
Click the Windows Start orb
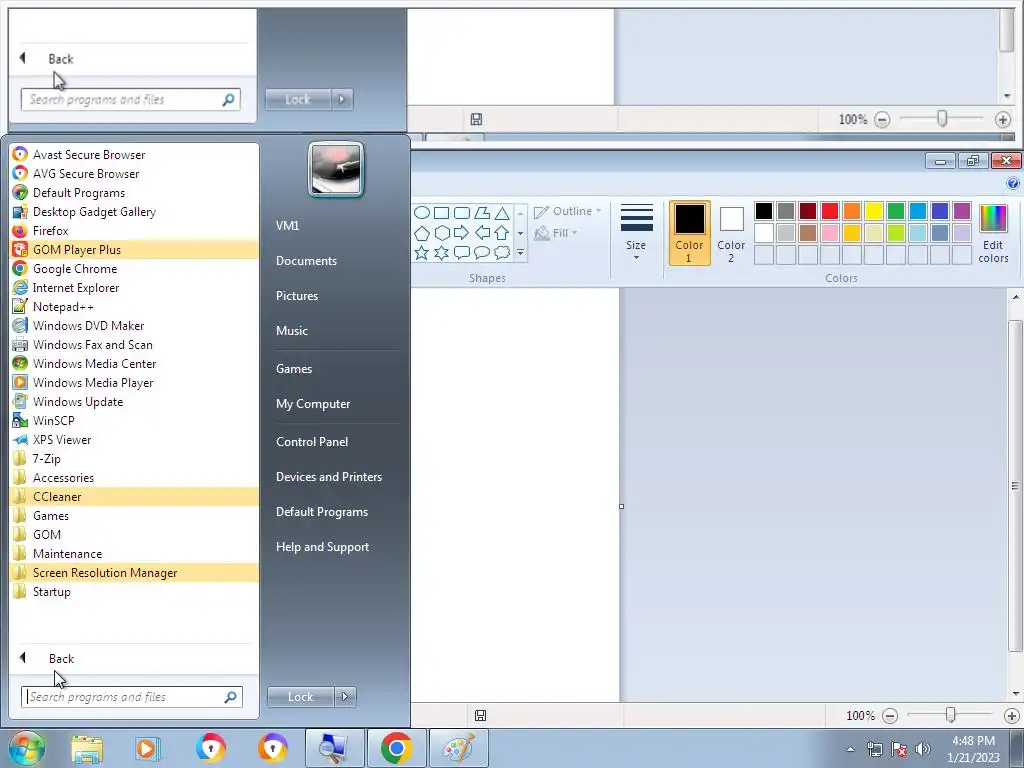26,748
